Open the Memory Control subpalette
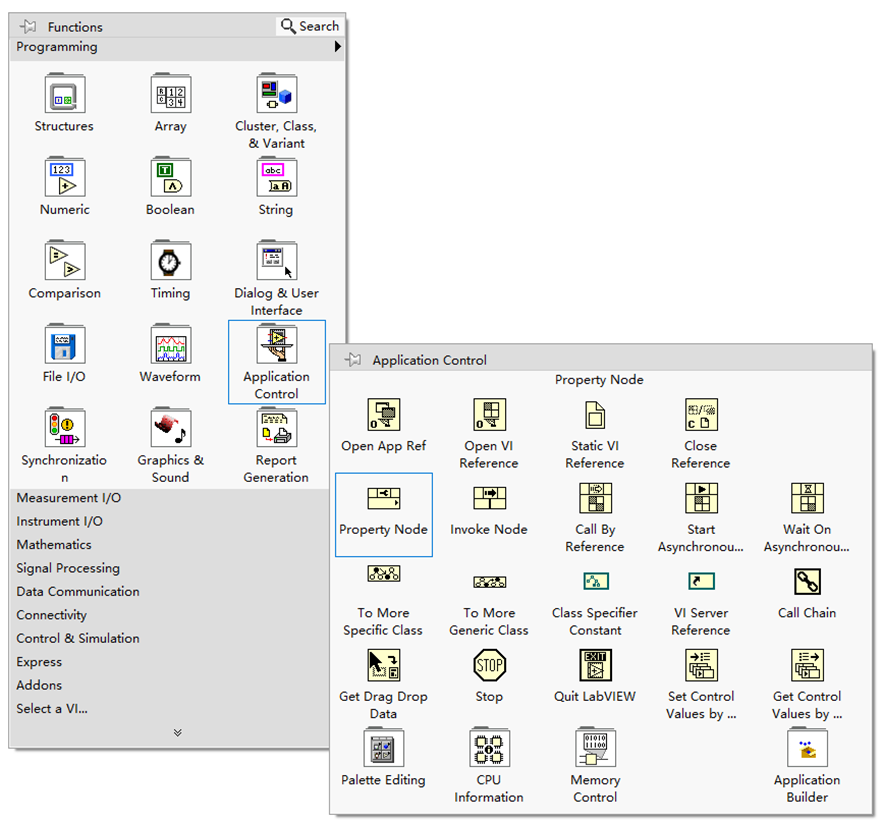 pyautogui.click(x=595, y=748)
